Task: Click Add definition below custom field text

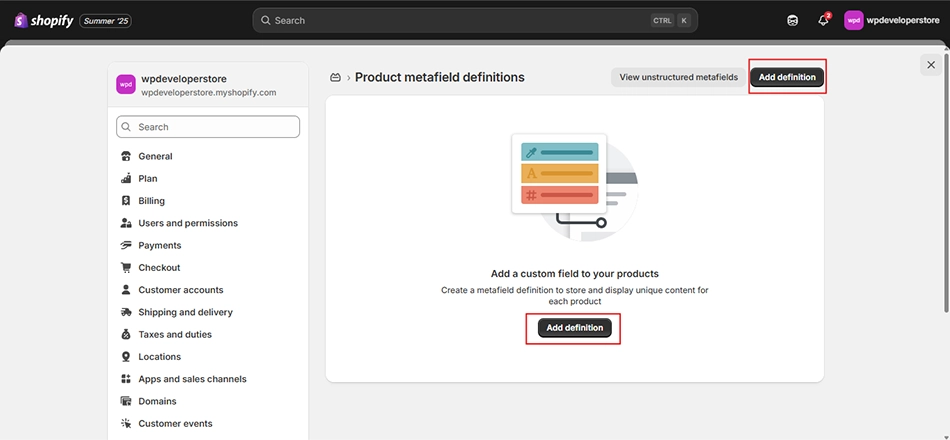Action: 574,328
